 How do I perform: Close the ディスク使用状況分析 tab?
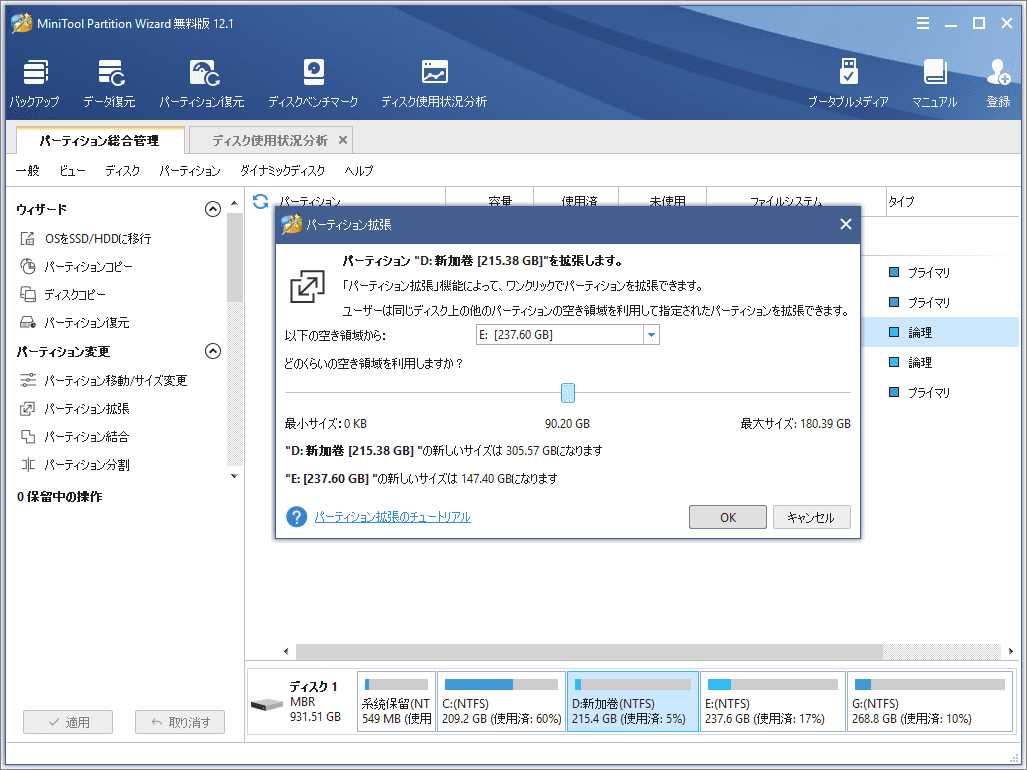[343, 140]
